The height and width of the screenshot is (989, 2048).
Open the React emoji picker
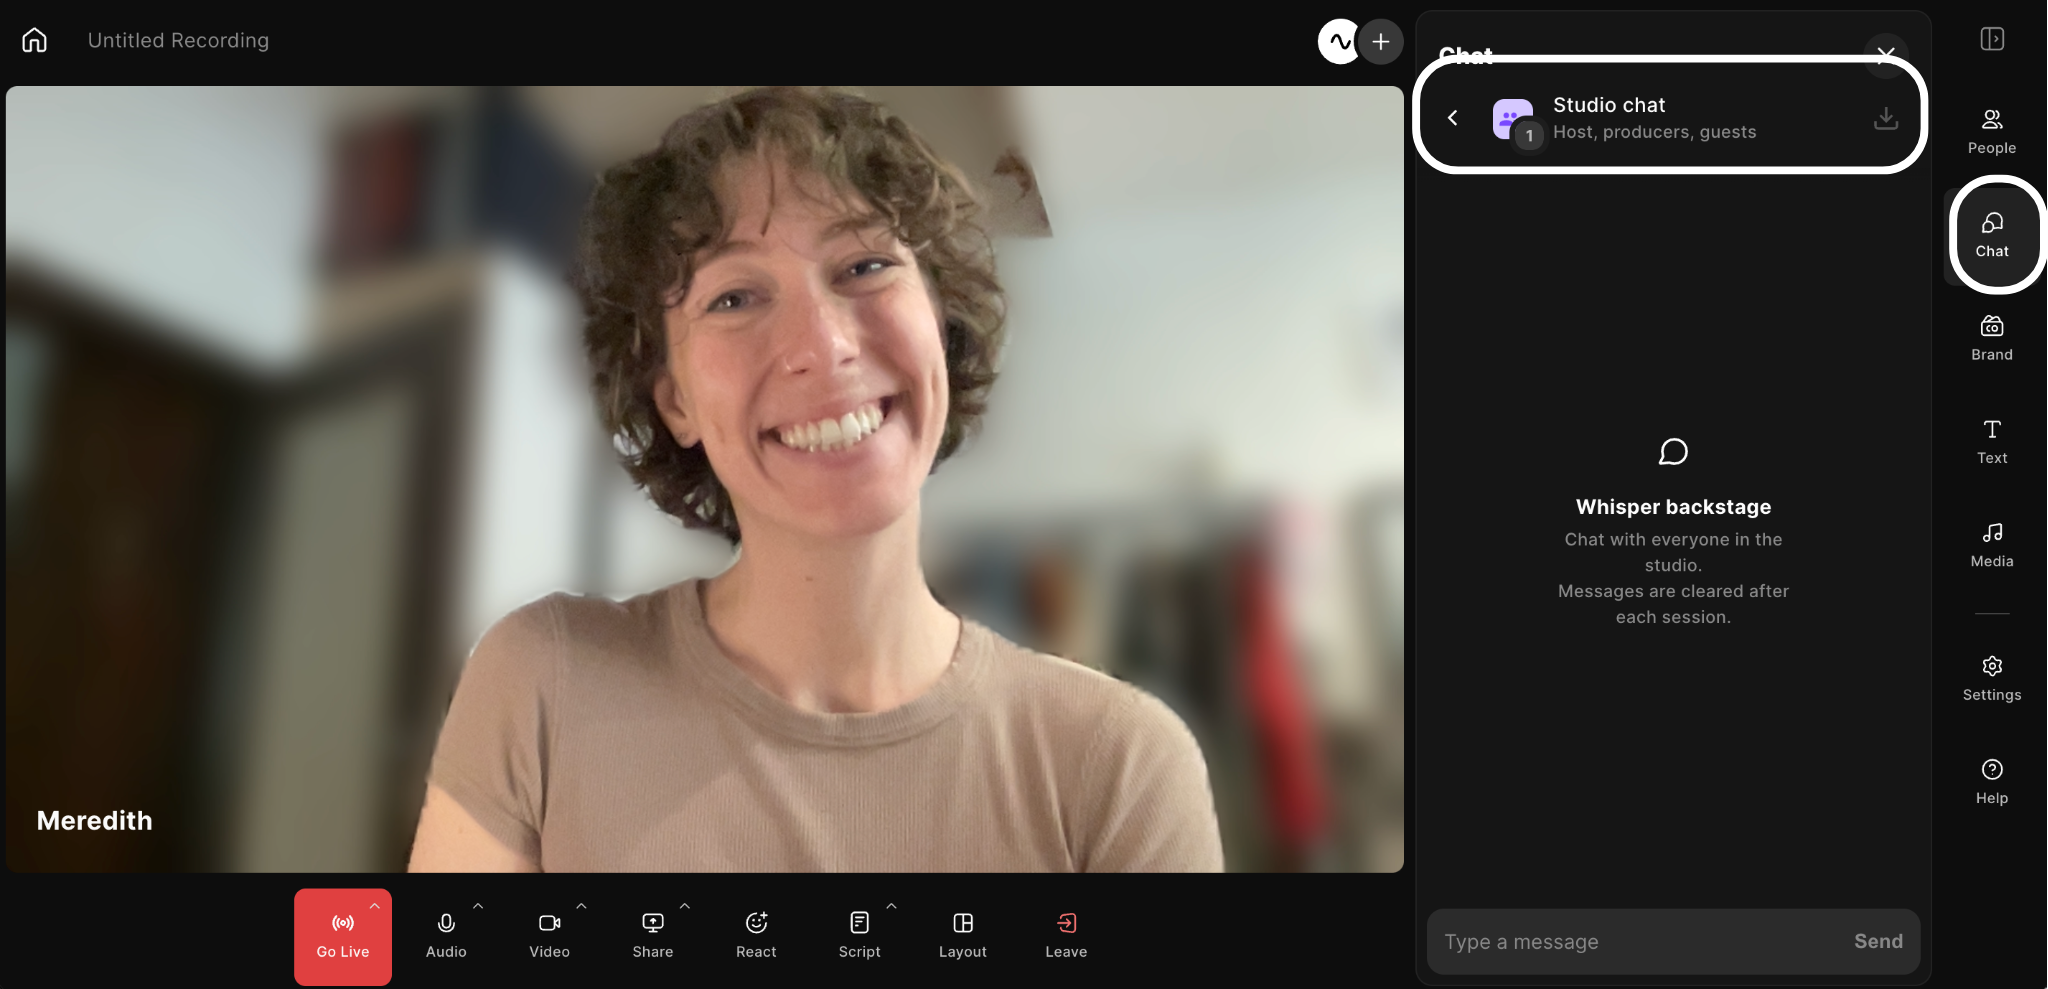756,937
